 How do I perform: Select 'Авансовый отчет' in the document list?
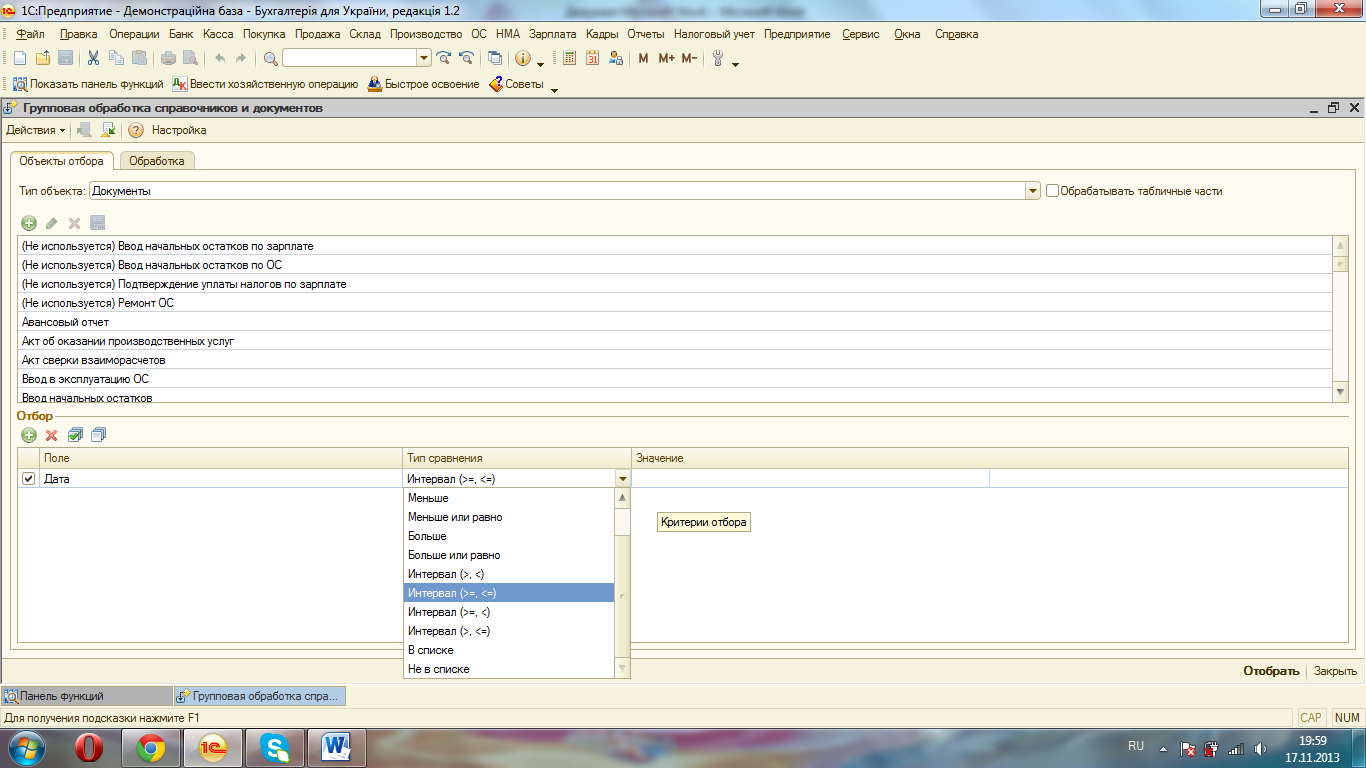[676, 322]
